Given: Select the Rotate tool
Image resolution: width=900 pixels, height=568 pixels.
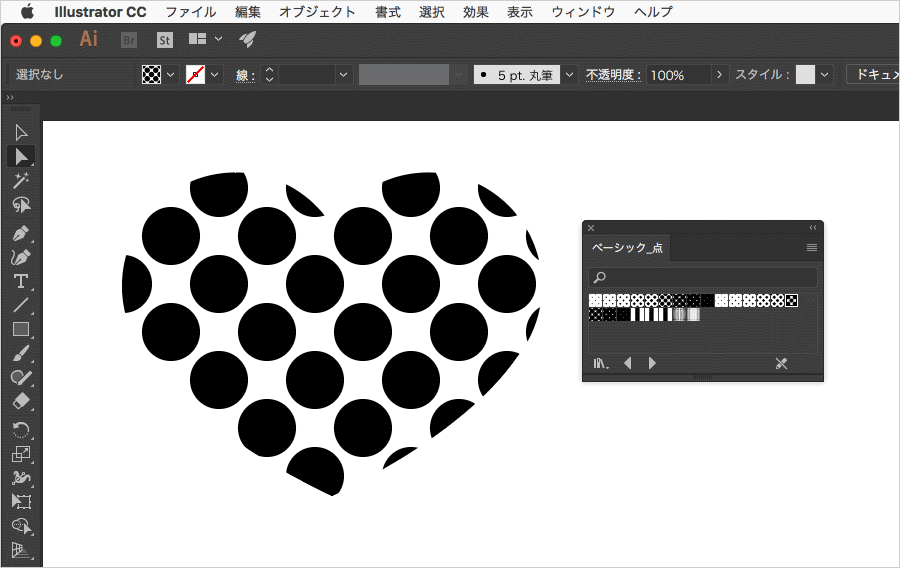Looking at the screenshot, I should [x=21, y=430].
